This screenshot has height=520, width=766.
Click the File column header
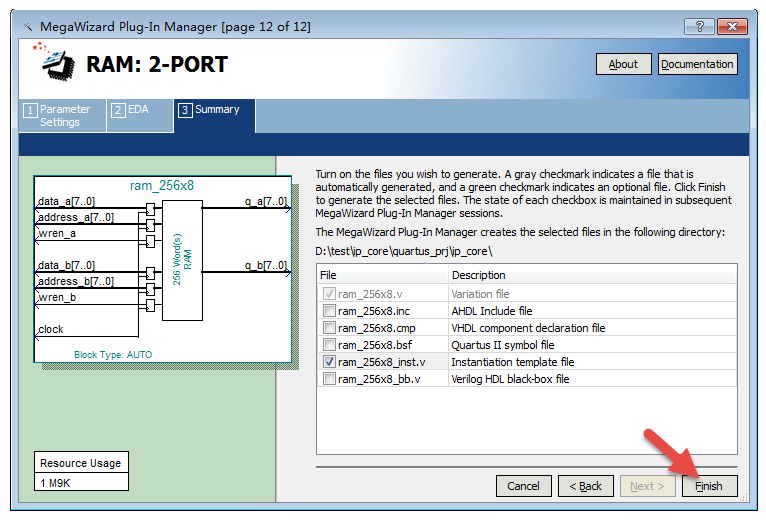382,275
